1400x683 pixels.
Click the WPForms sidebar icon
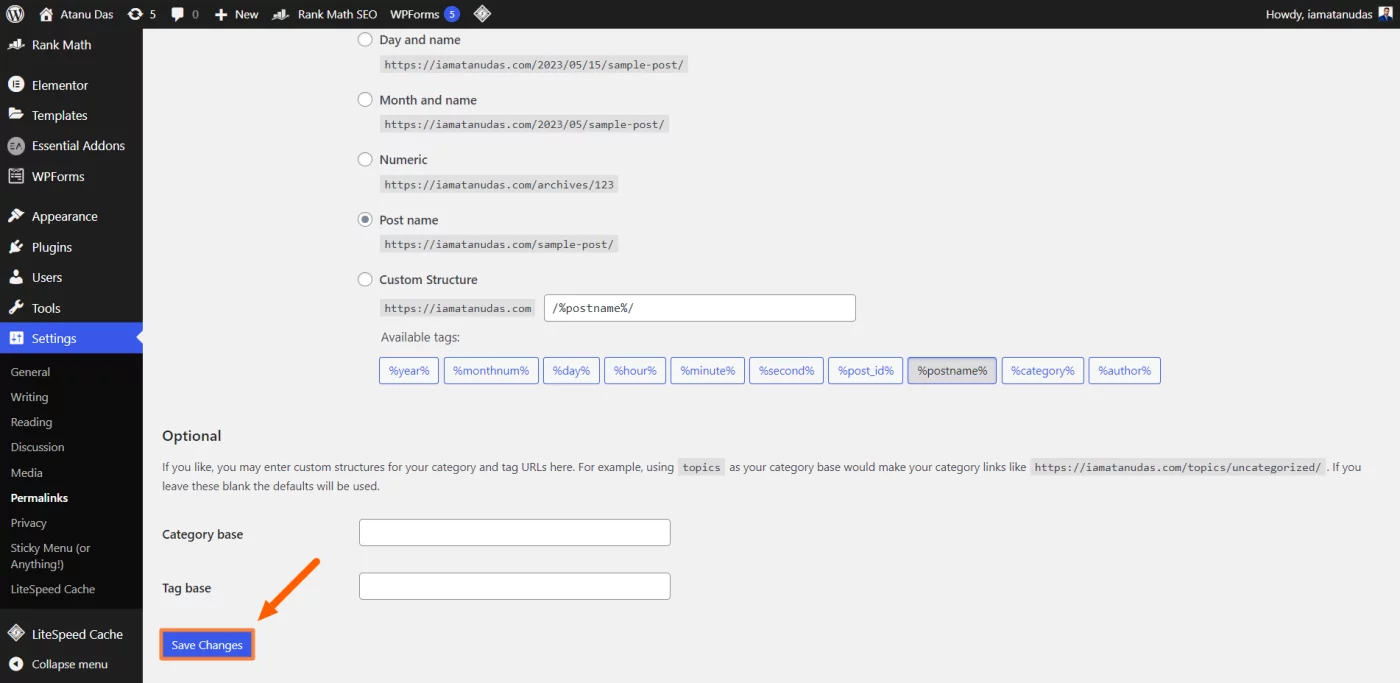[16, 176]
